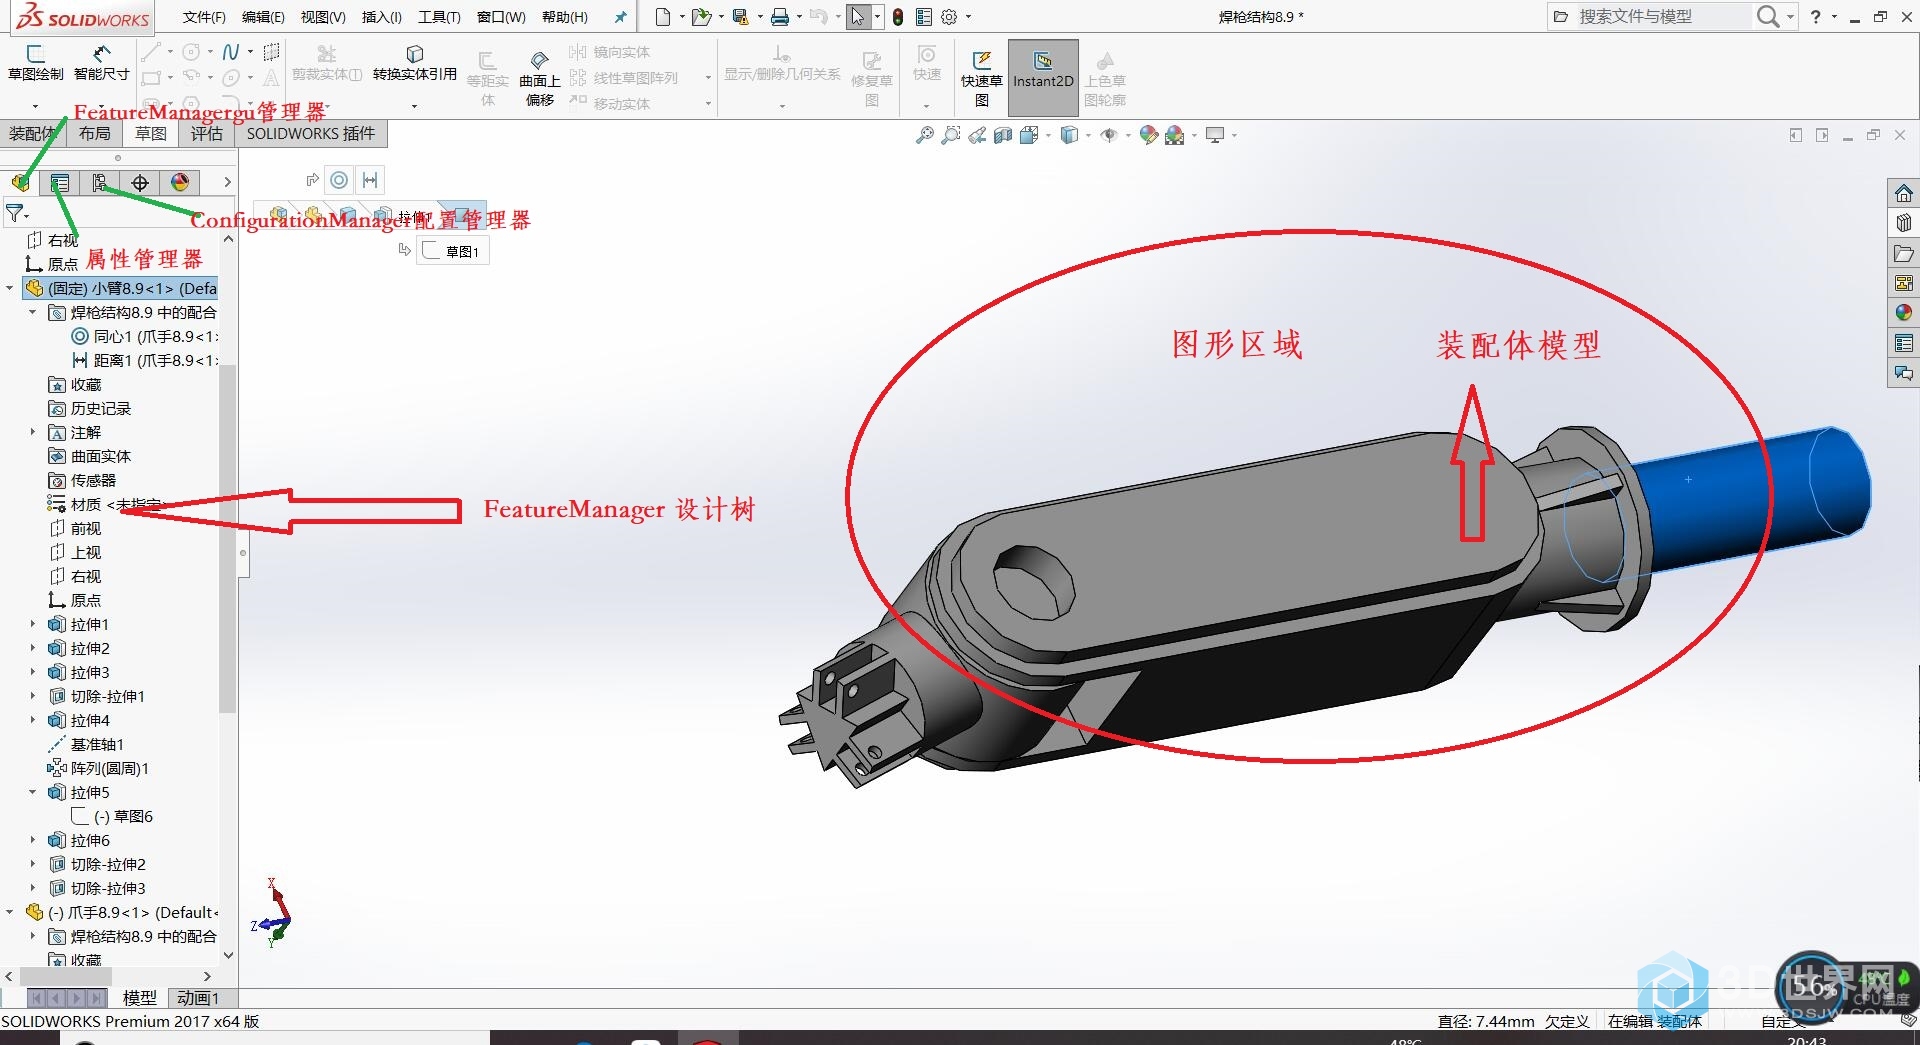Open Appearances color ball in task pane
Image resolution: width=1920 pixels, height=1045 pixels.
point(1904,313)
